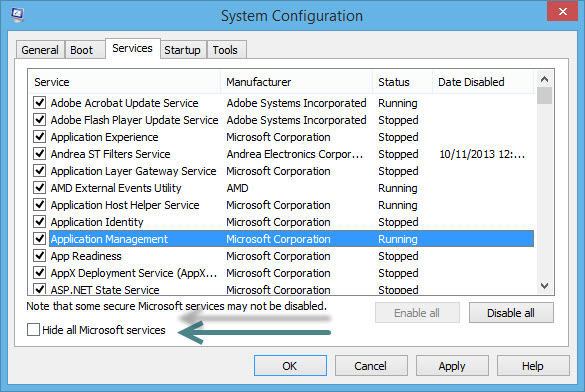Select the Services tab
585x392 pixels.
132,48
